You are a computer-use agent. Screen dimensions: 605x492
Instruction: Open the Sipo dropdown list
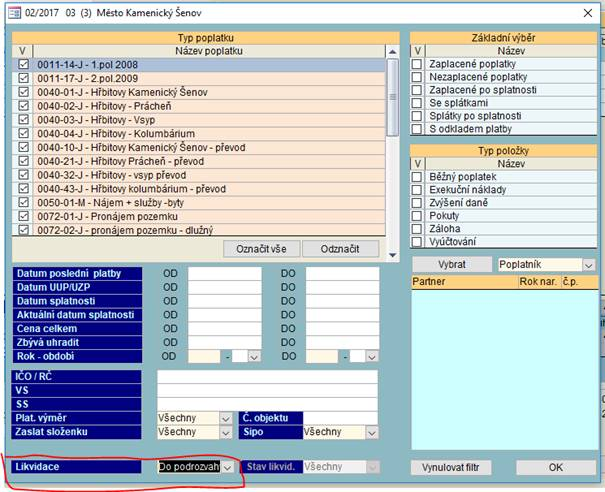[372, 433]
